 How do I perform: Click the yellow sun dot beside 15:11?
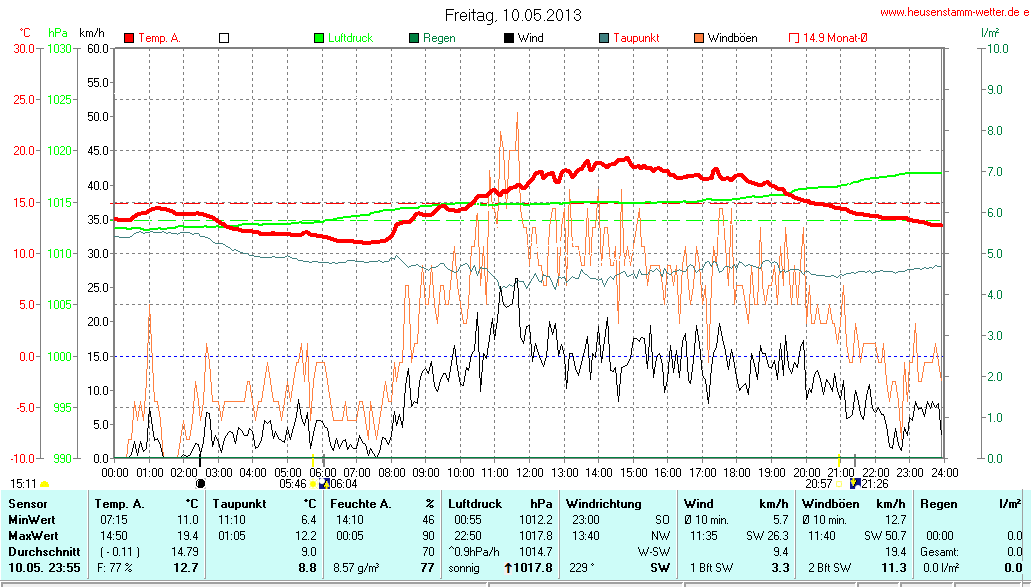(x=45, y=484)
